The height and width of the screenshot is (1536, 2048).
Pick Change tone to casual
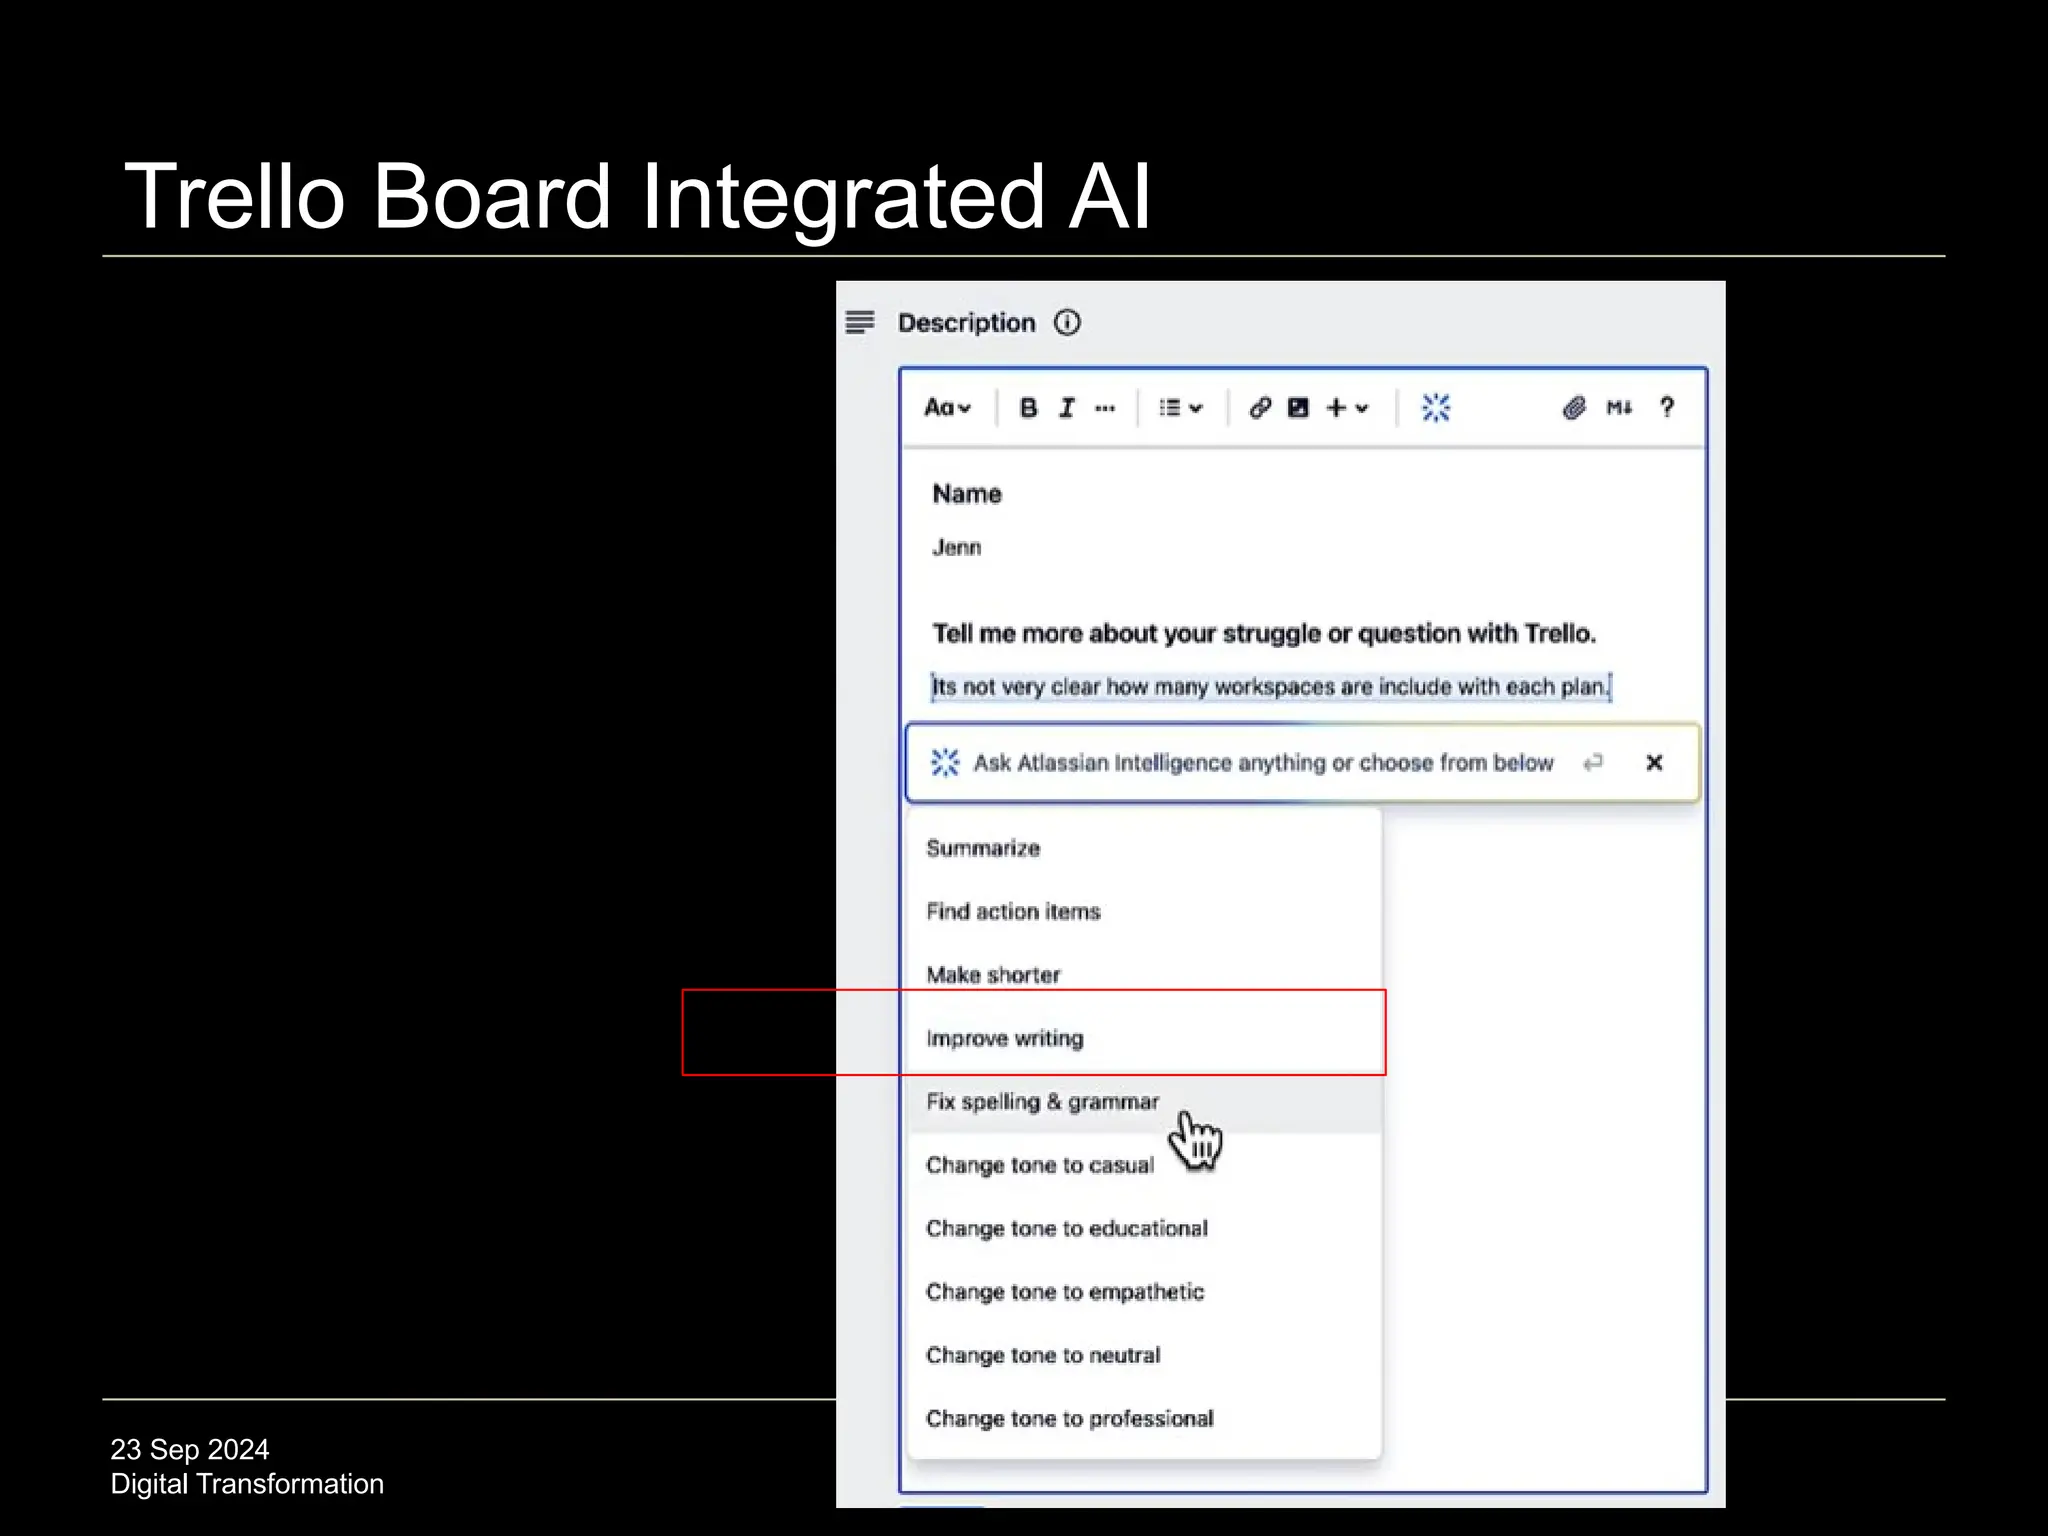pos(1144,1165)
